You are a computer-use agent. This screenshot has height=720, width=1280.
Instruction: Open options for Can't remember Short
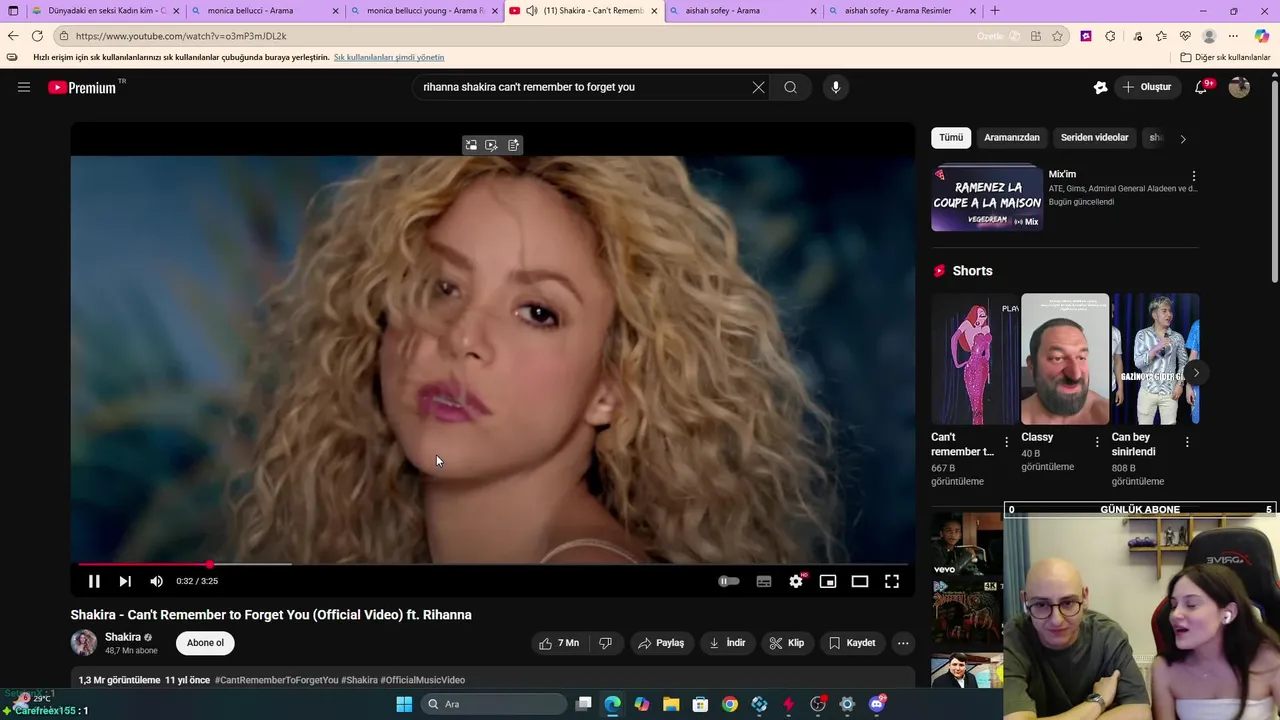(x=1007, y=442)
